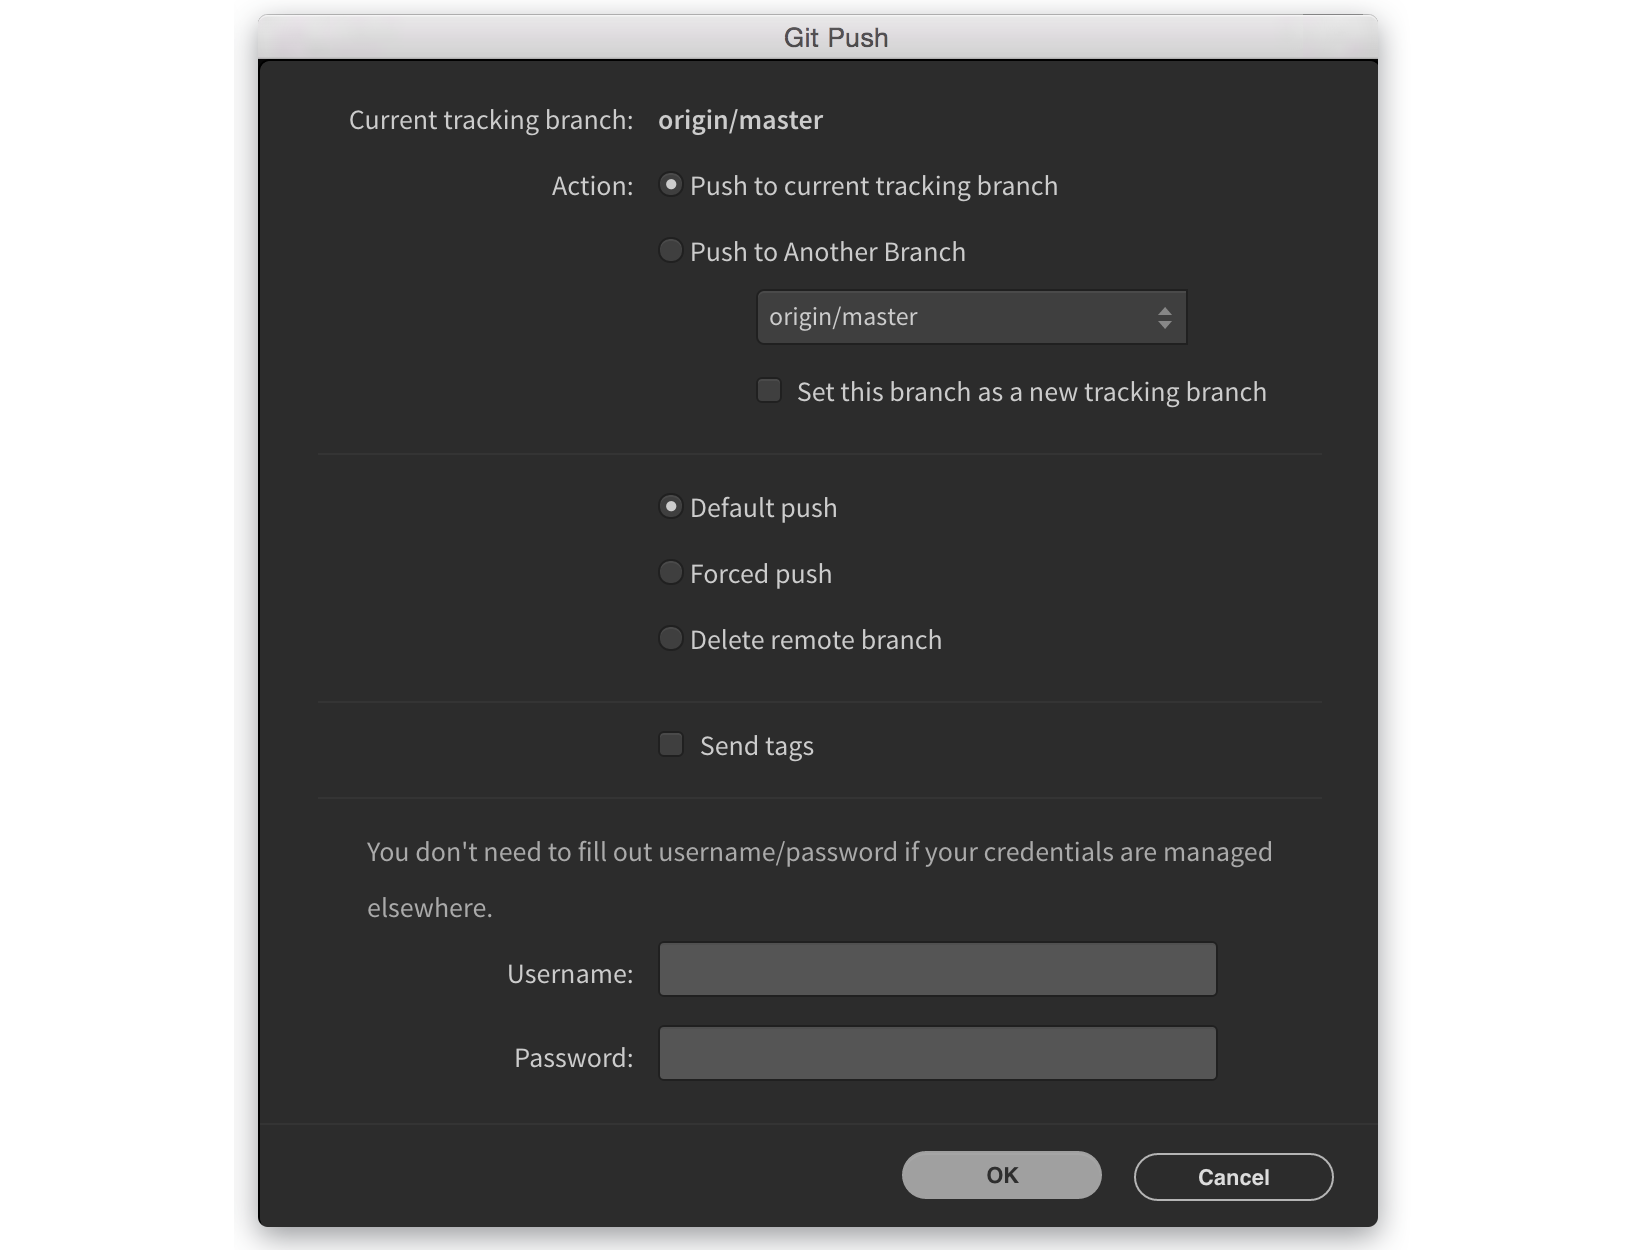Click the Action label
Viewport: 1645px width, 1250px height.
(590, 185)
